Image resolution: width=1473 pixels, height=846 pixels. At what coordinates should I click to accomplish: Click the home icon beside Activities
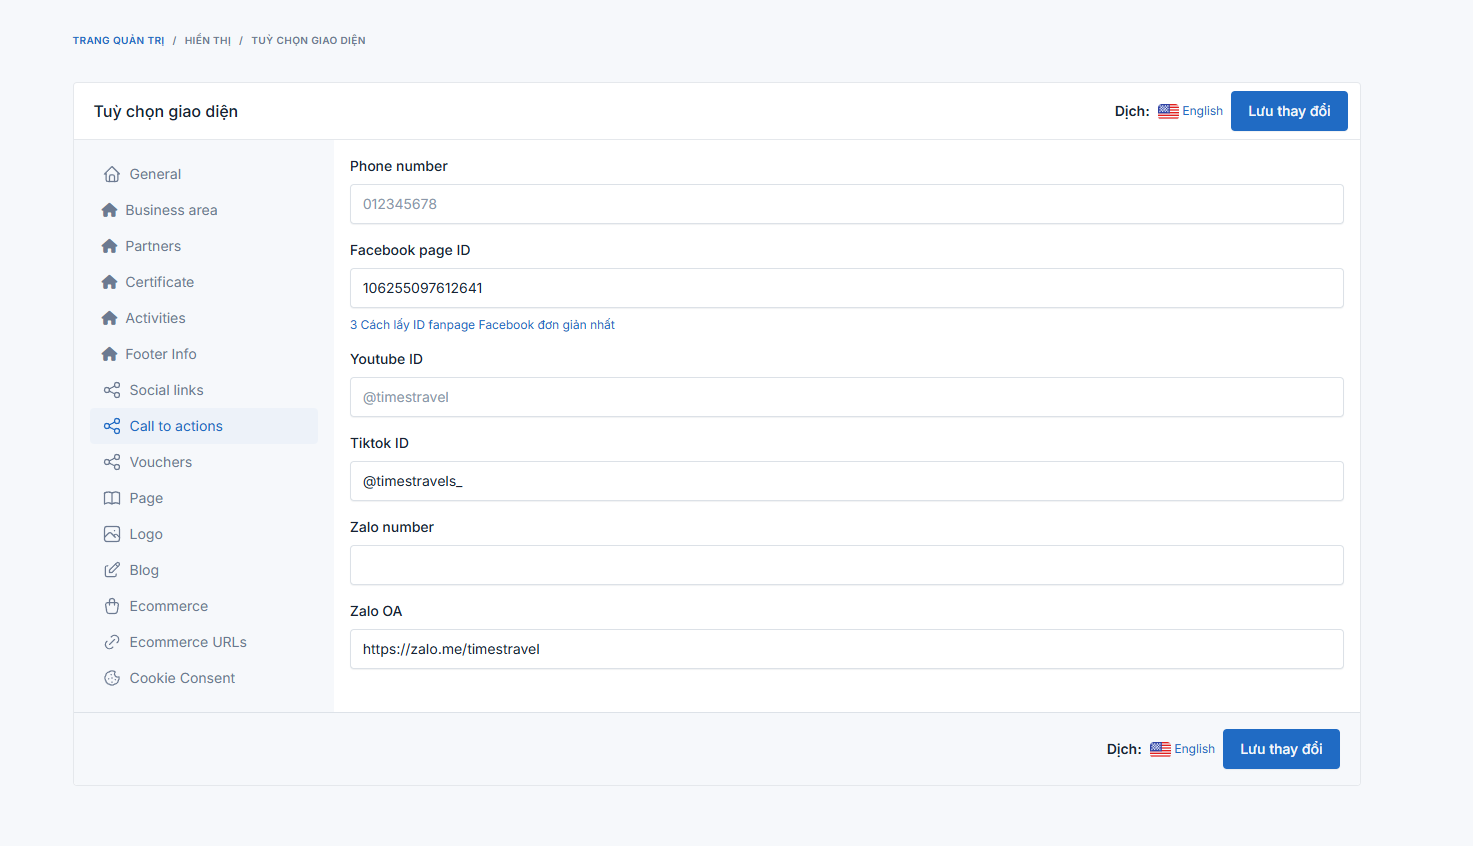click(x=110, y=318)
